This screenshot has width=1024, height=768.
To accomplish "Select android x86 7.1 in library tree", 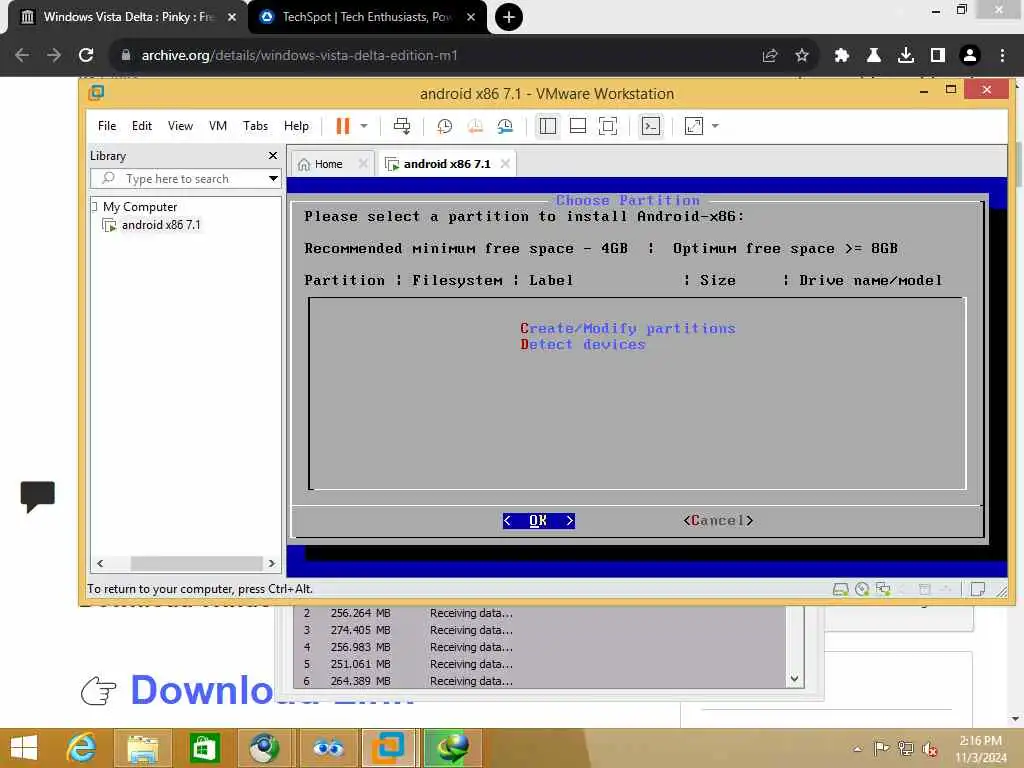I will pyautogui.click(x=161, y=225).
